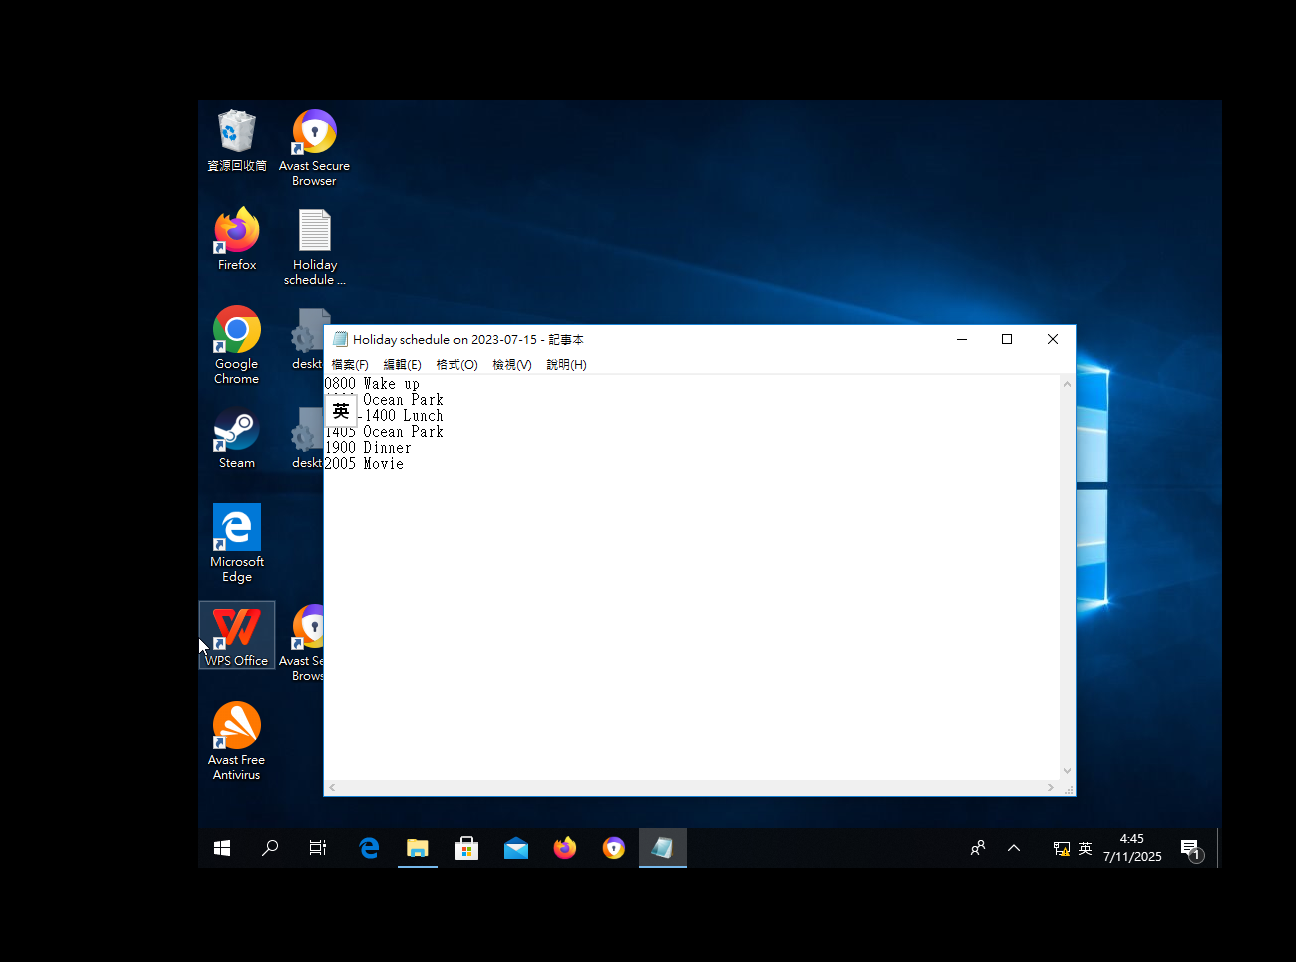Select the Google Chrome desktop shortcut

(237, 345)
